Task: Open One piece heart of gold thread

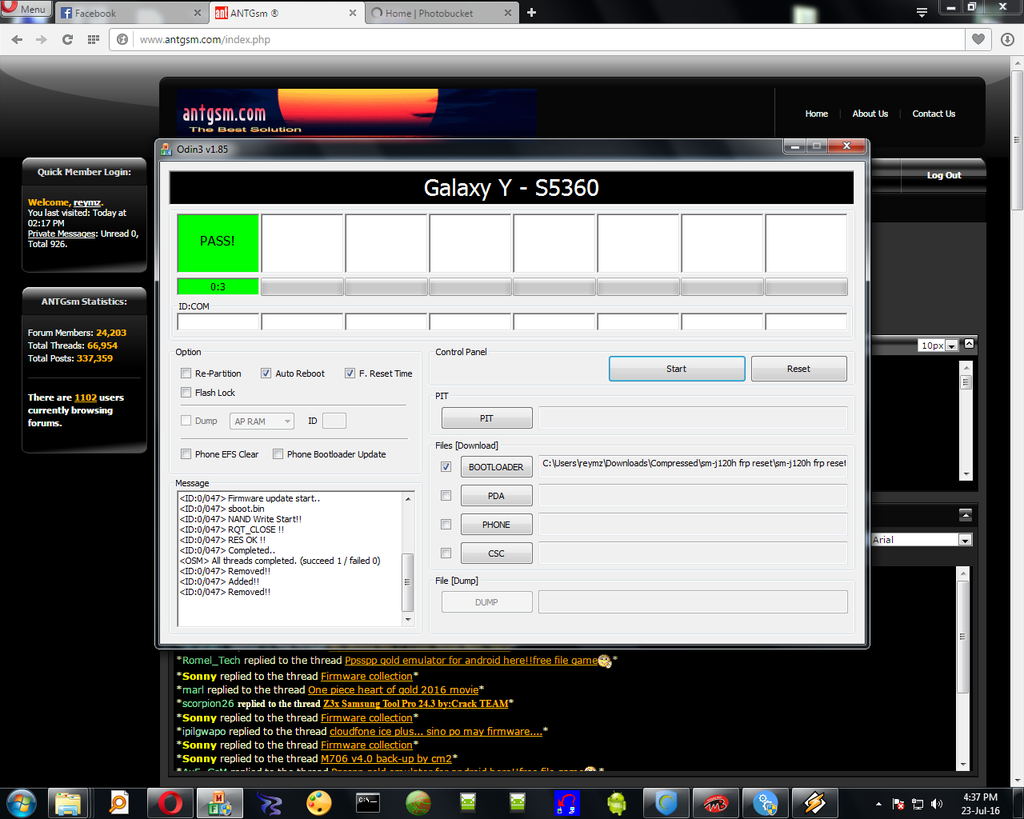Action: click(393, 690)
